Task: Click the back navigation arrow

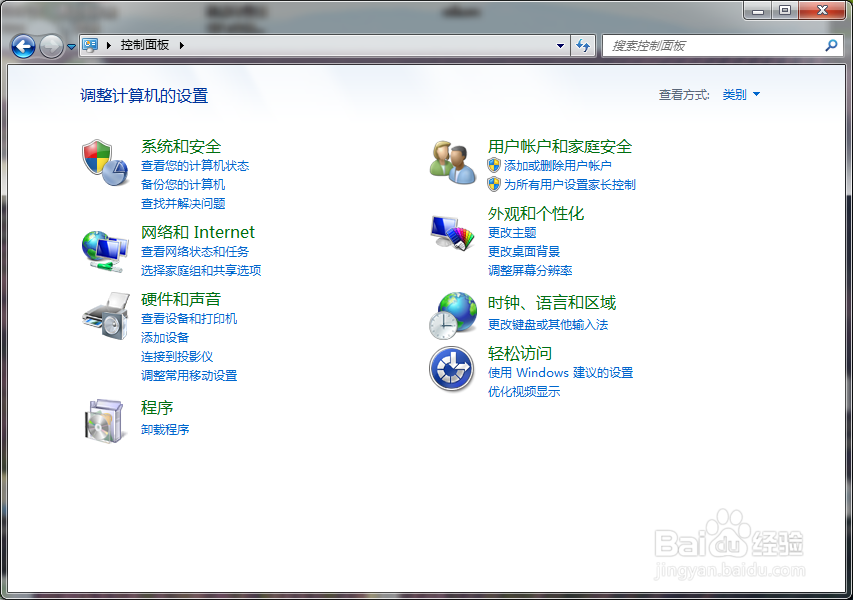Action: coord(22,45)
